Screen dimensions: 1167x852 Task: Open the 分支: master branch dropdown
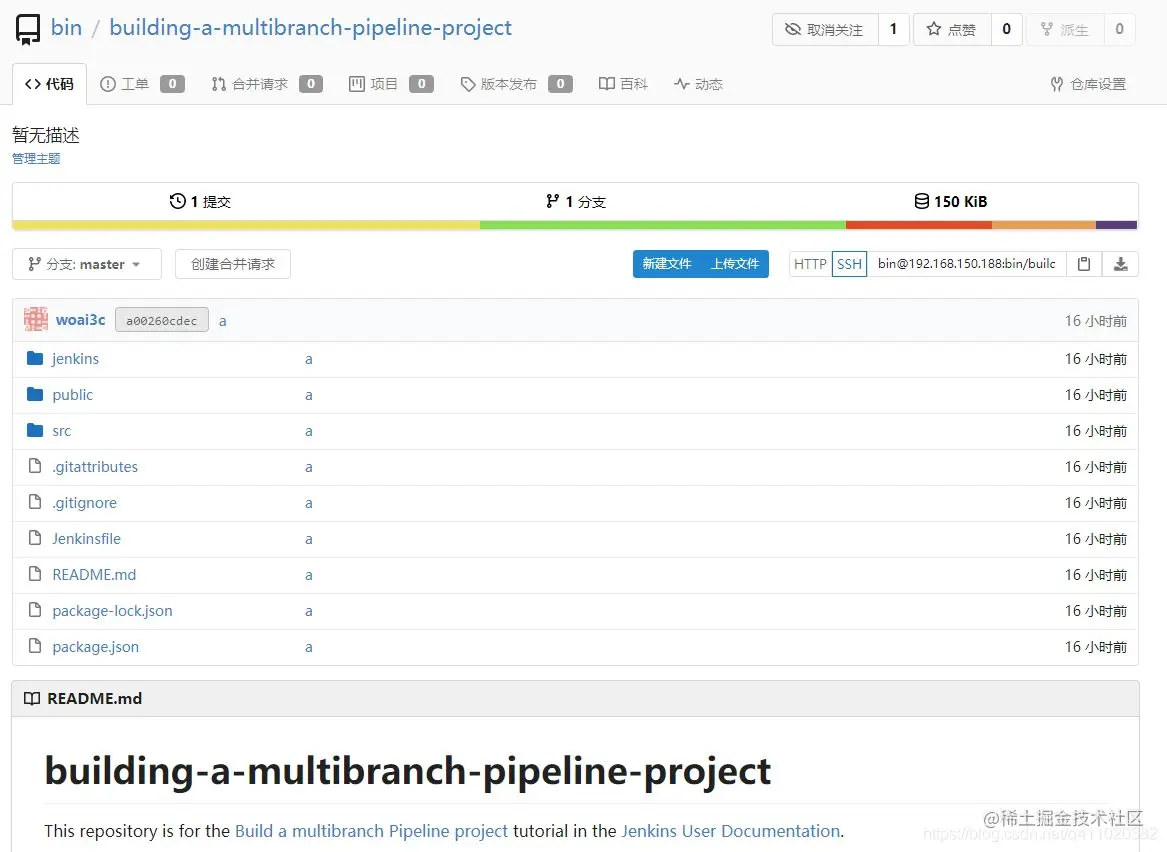click(87, 263)
